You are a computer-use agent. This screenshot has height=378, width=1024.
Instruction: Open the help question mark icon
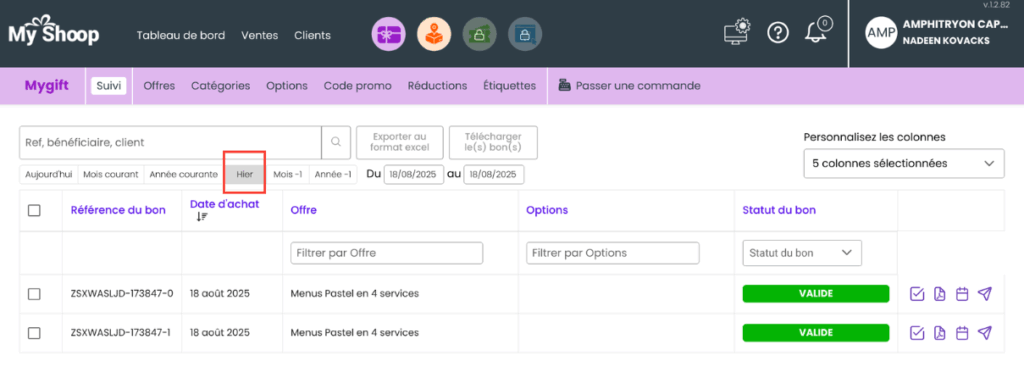(x=778, y=33)
